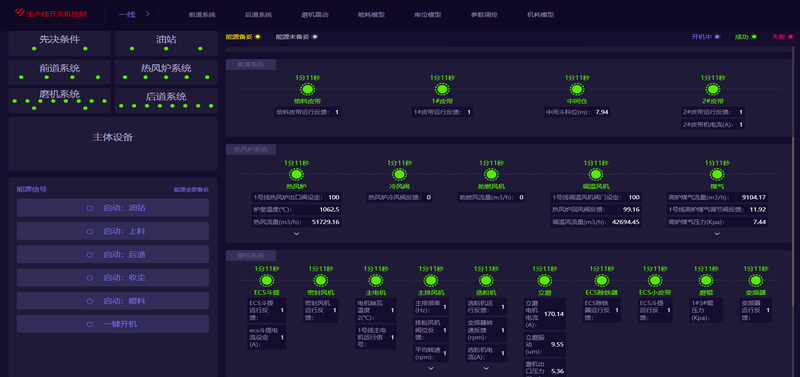The height and width of the screenshot is (377, 800).
Task: Click the 开机中 legend item
Action: (706, 37)
